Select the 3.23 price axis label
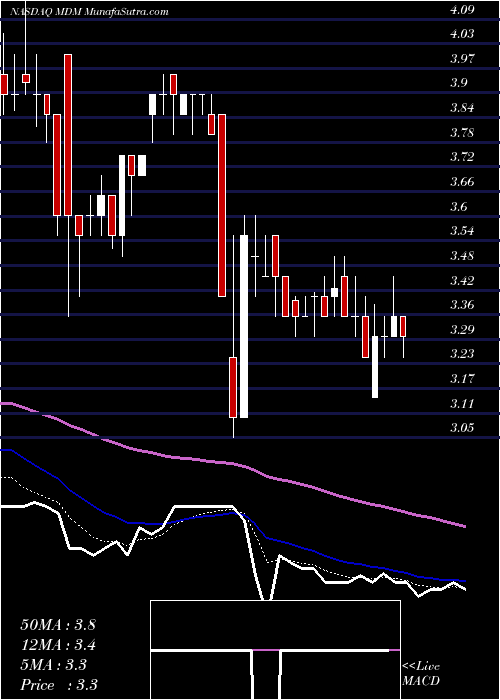Viewport: 500px width, 700px height. click(x=461, y=354)
